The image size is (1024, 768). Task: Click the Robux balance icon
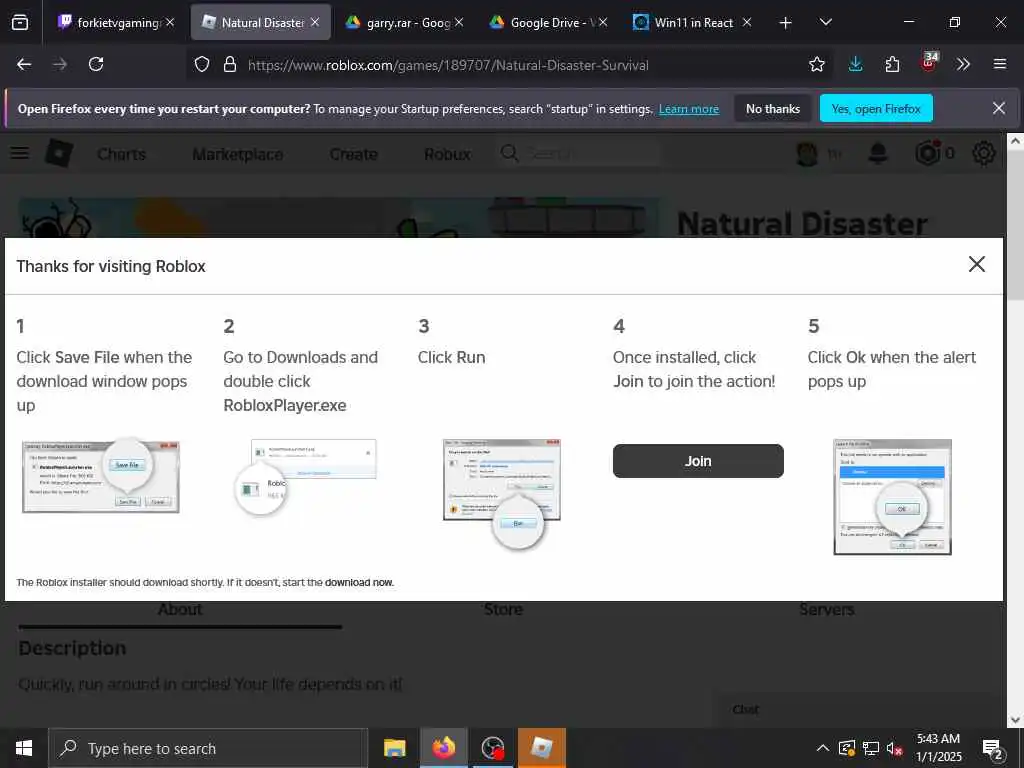tap(928, 153)
